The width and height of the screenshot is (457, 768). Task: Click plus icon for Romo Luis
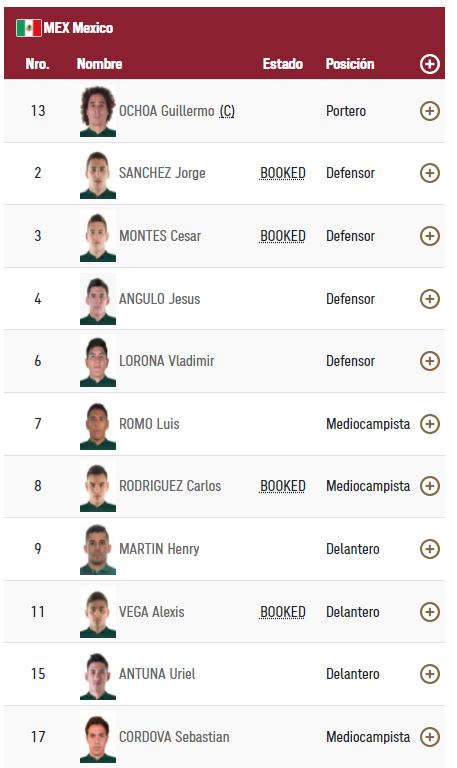click(430, 424)
